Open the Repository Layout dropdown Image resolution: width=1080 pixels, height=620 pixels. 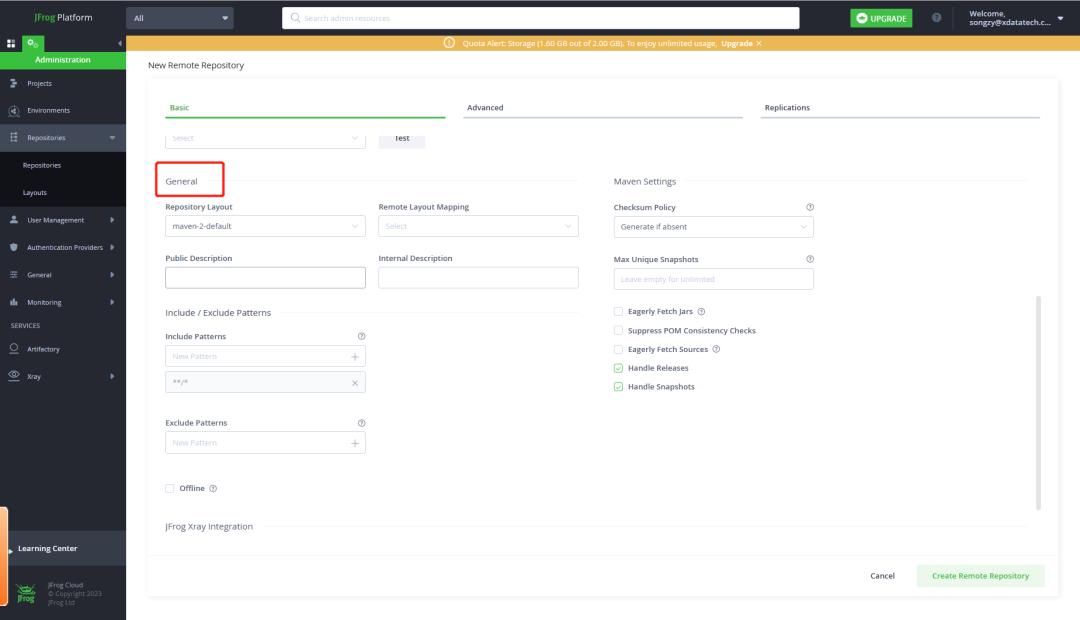[x=265, y=227]
